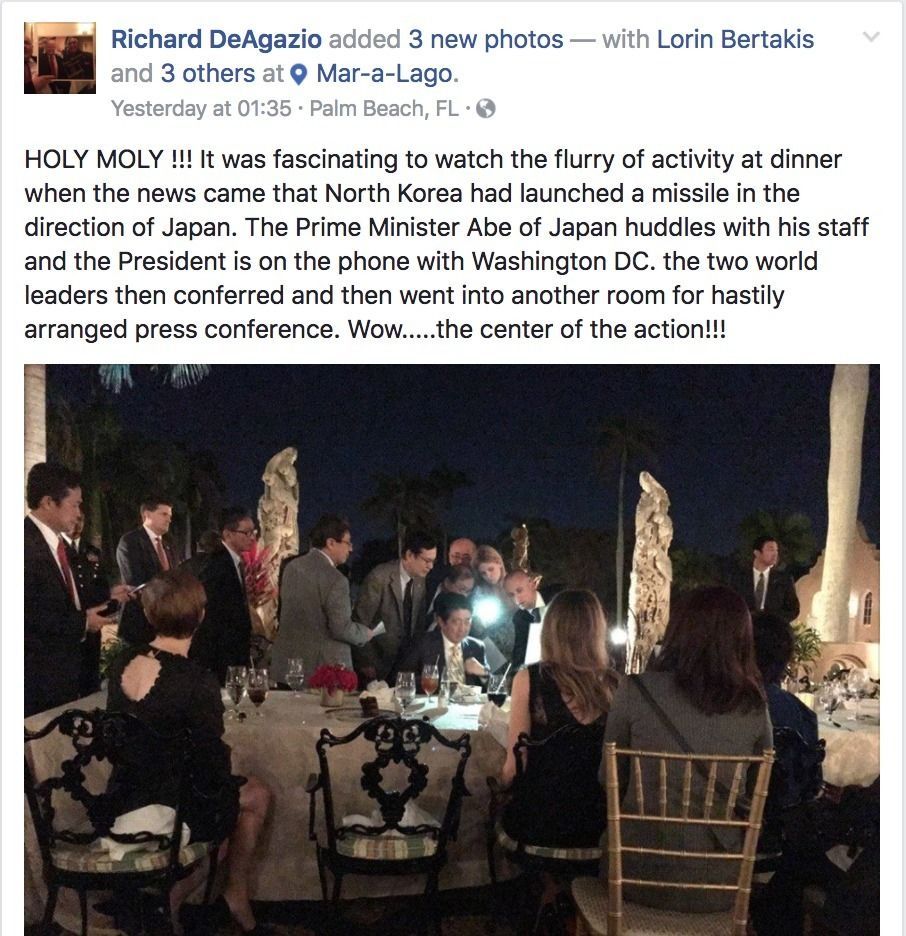Click the red flower centerpiece in the photo

point(333,679)
